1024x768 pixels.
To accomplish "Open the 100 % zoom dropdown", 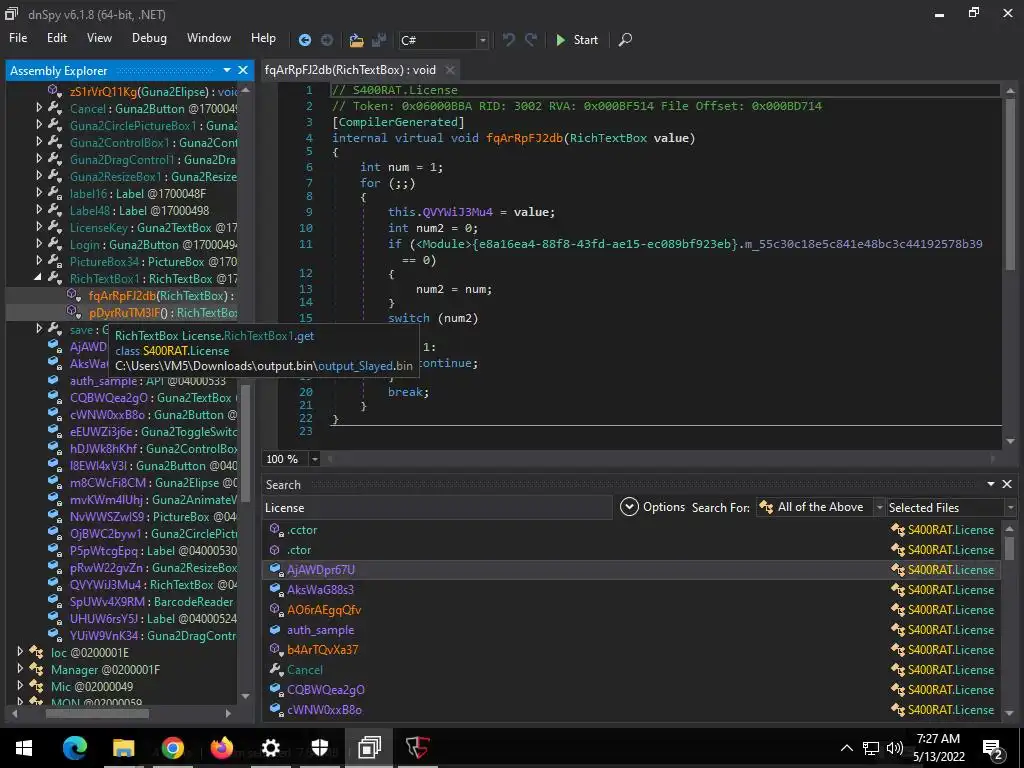I will coord(315,459).
